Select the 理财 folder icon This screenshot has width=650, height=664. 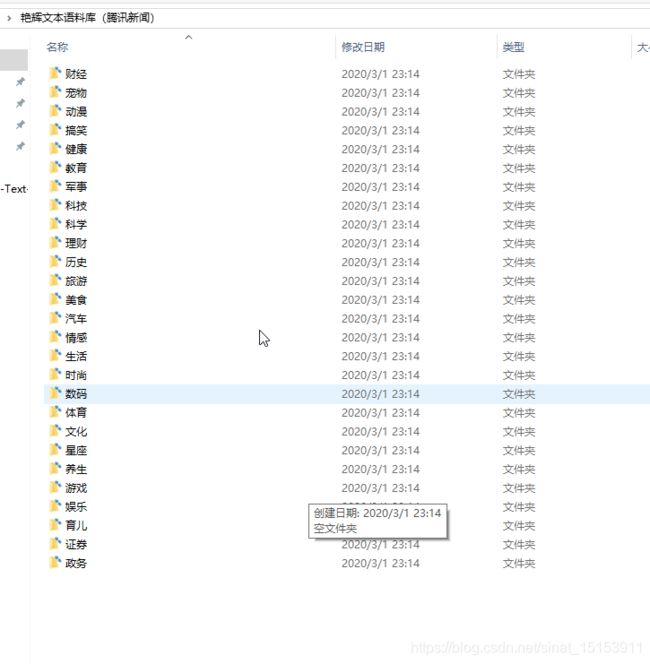coord(55,243)
